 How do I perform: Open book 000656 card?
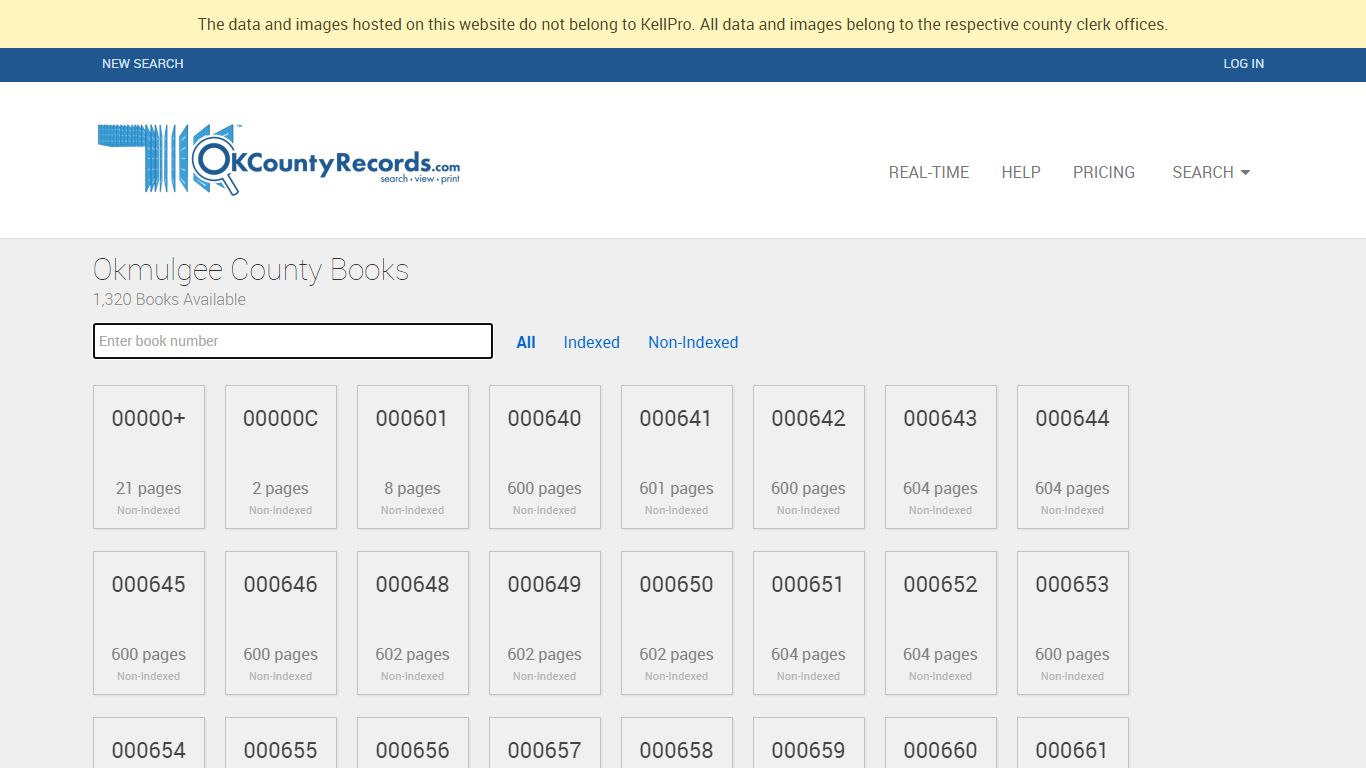pos(413,743)
